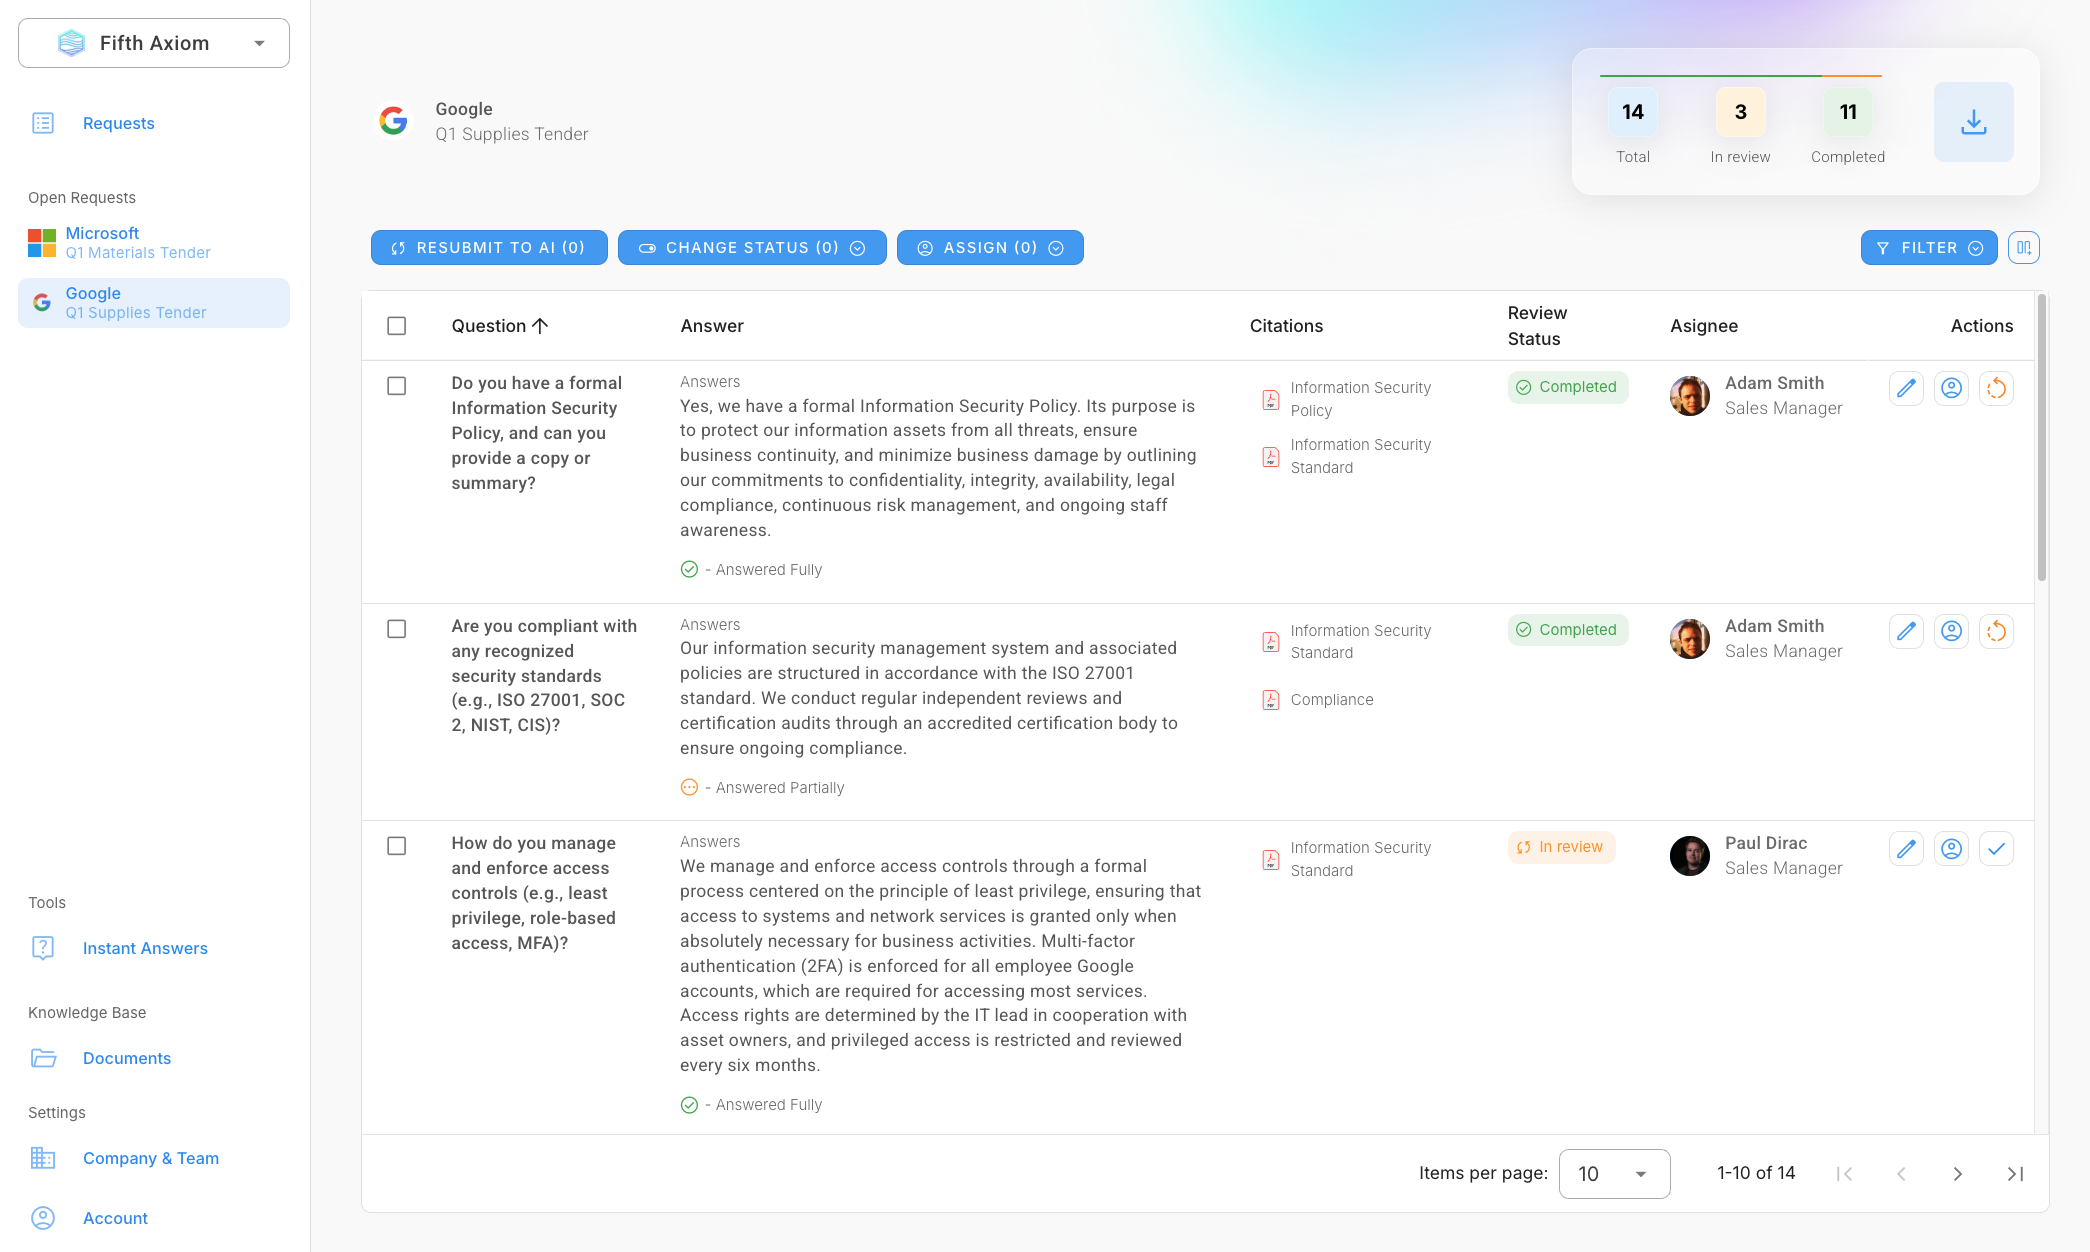Click Paul Dirac avatar
This screenshot has height=1252, width=2090.
pos(1689,856)
